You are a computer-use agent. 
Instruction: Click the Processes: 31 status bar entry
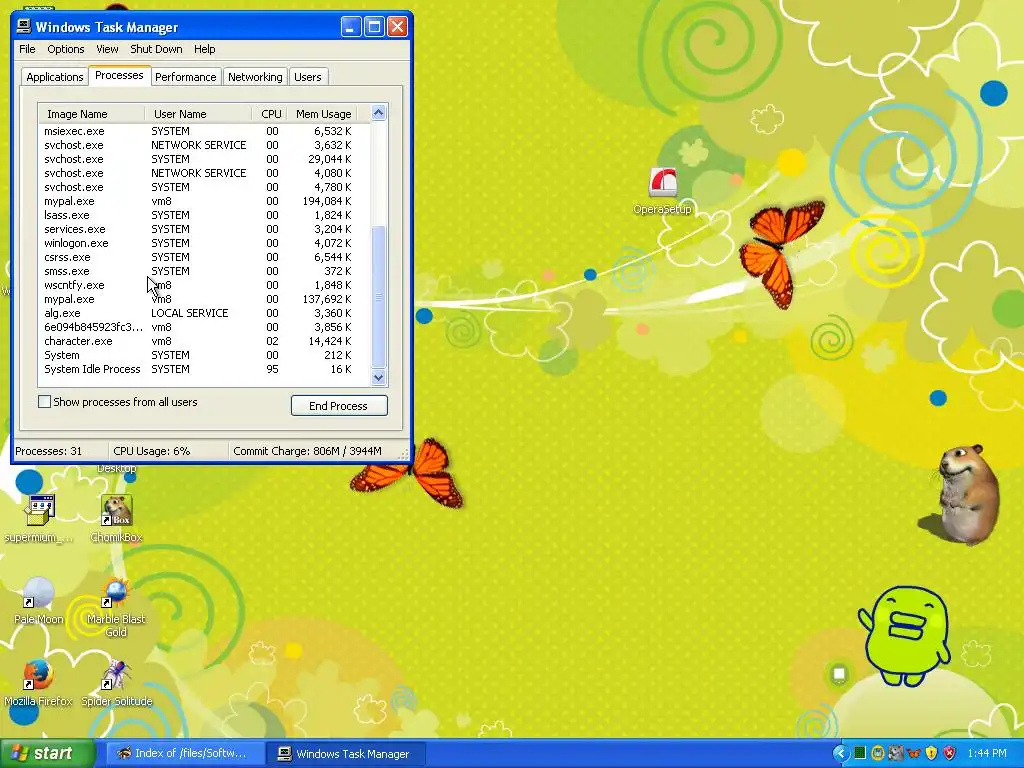61,451
